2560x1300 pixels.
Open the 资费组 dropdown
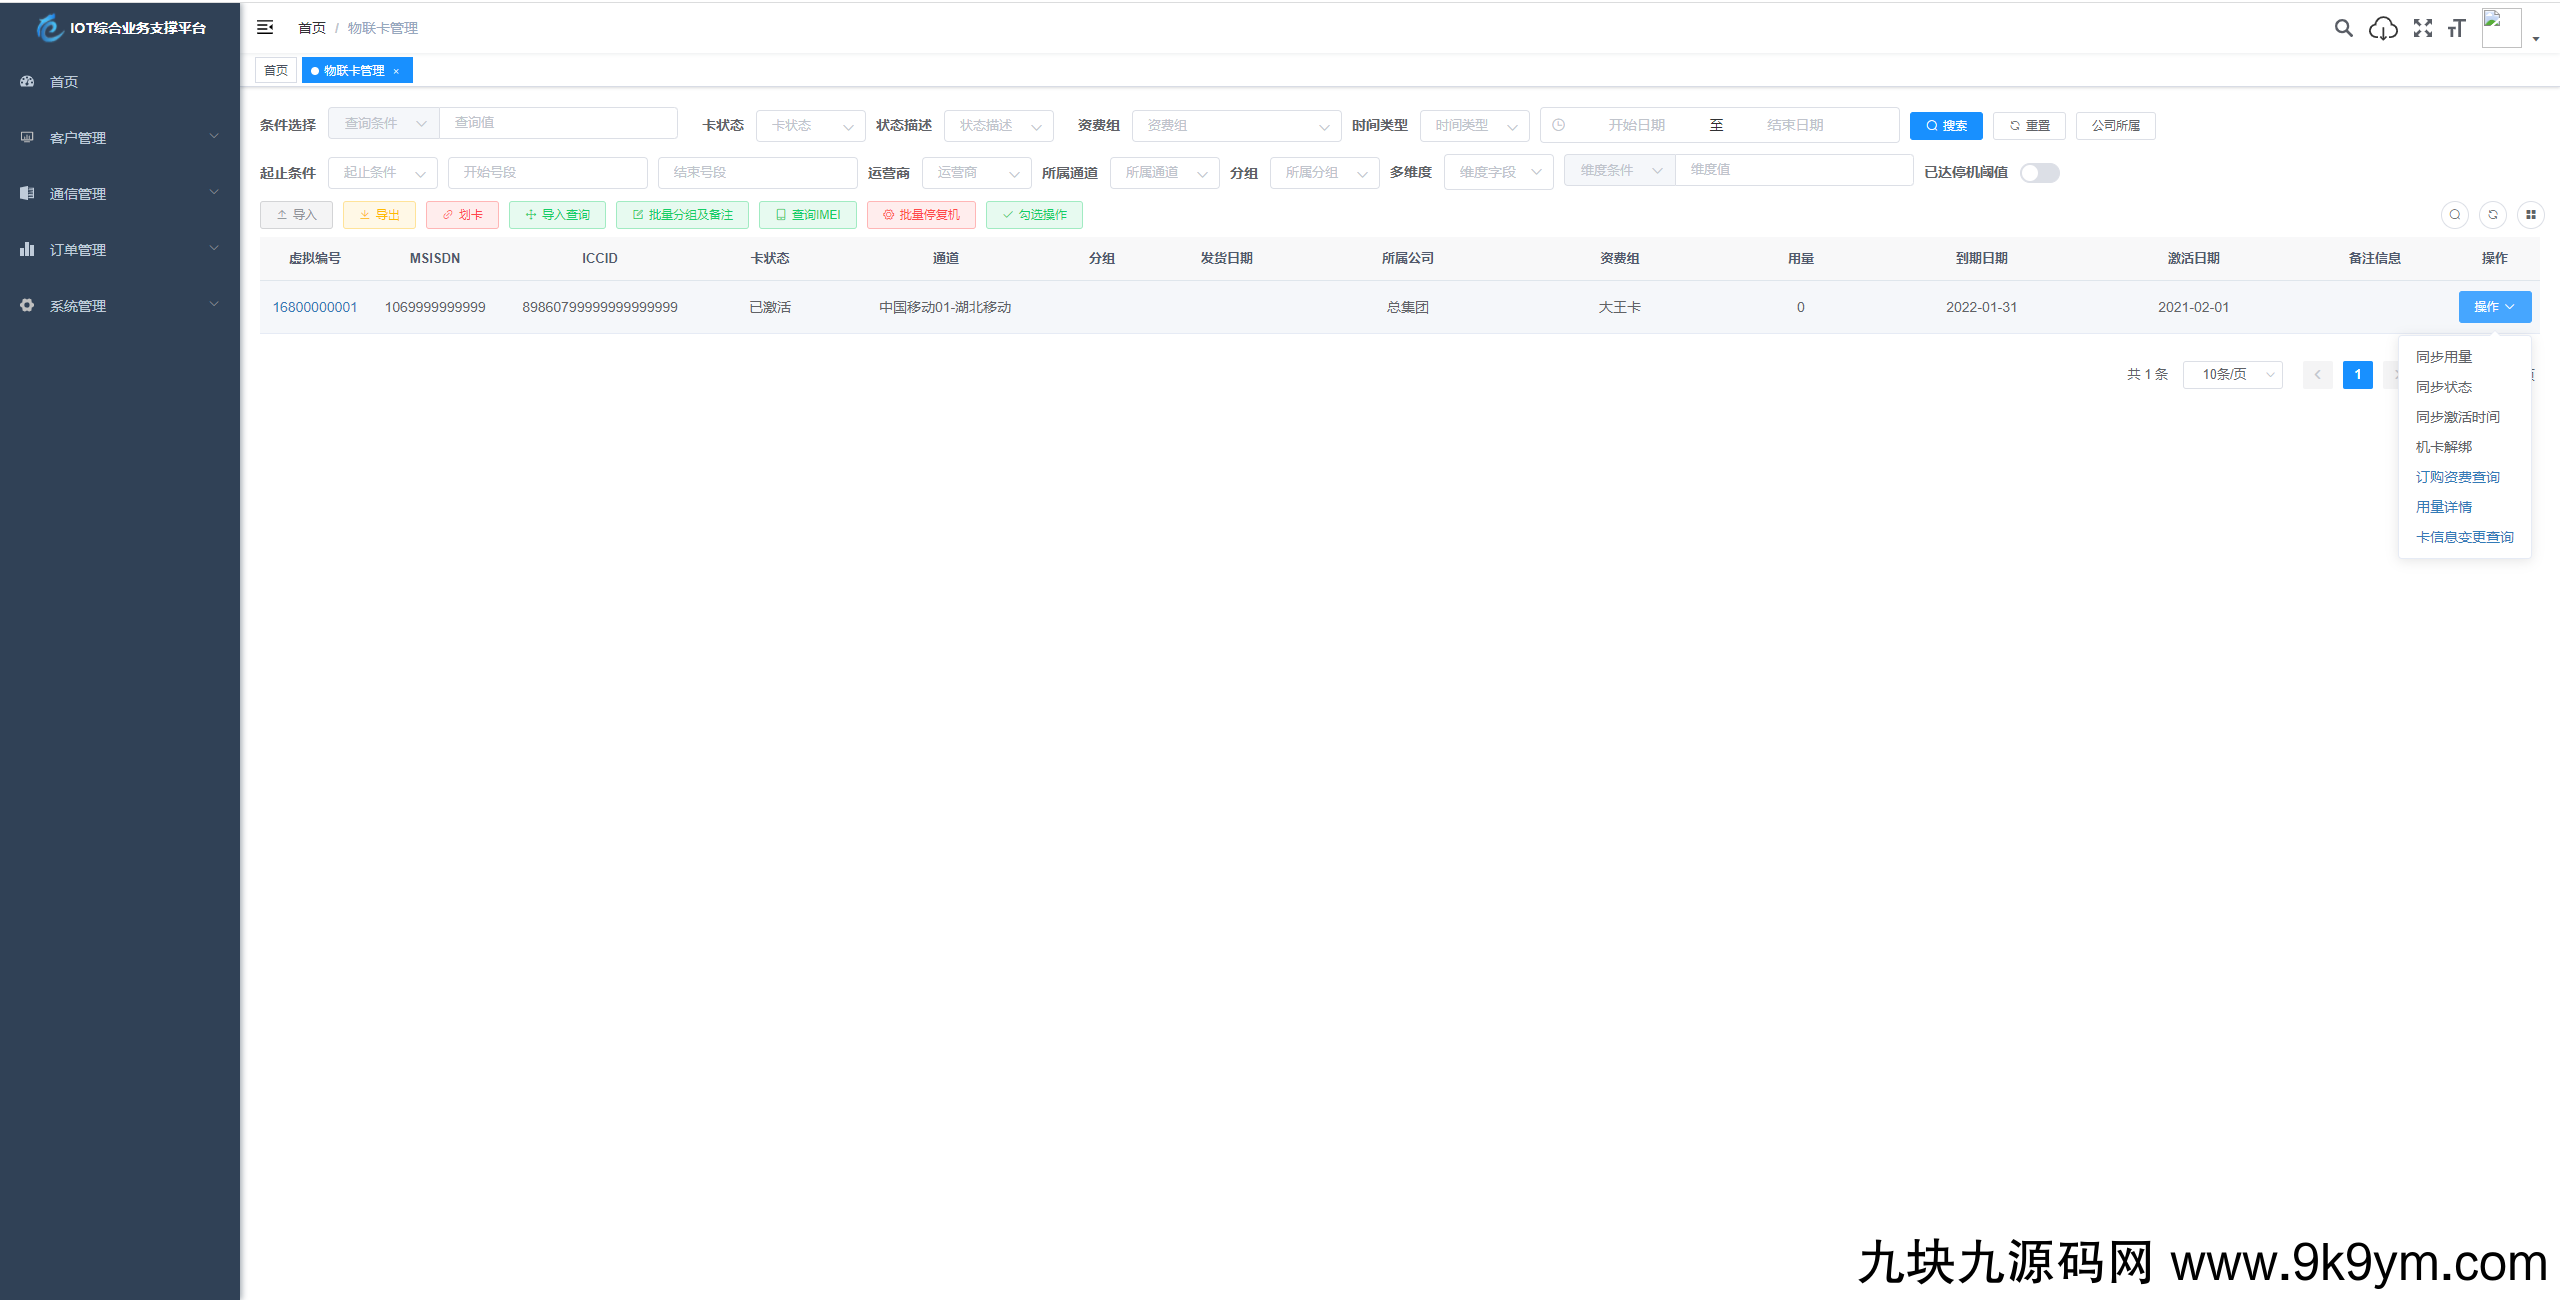pos(1236,126)
